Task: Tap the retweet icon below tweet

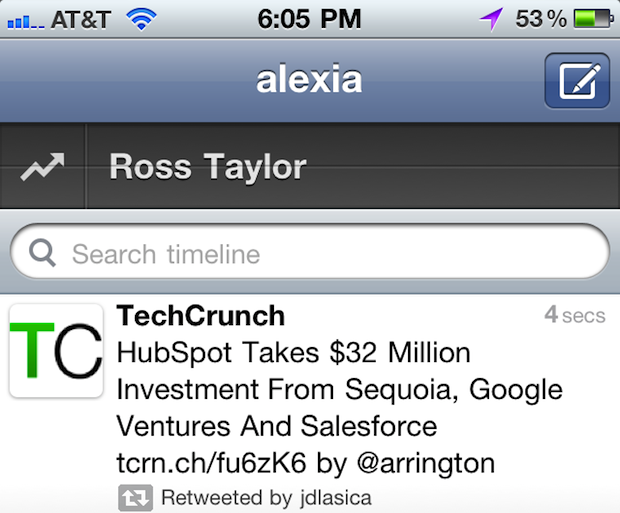Action: coord(135,497)
